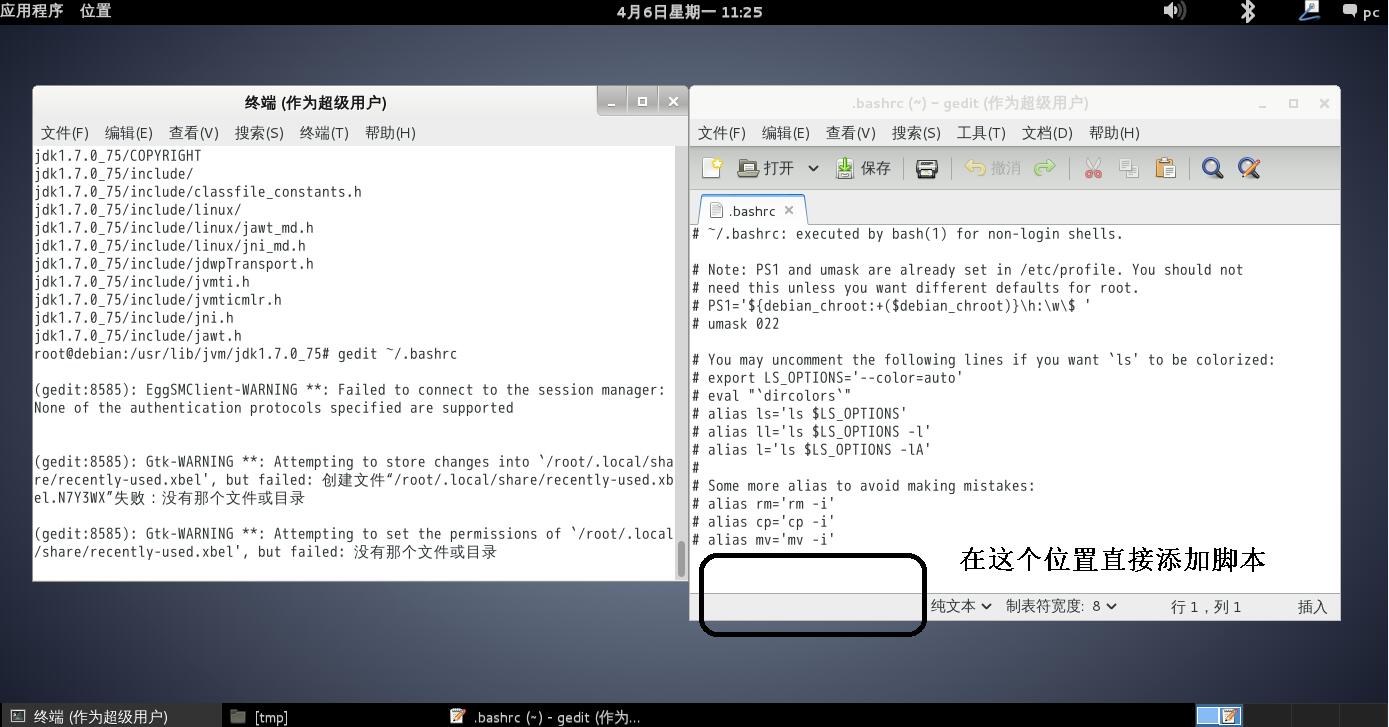
Task: Open terminal 终端(T) menu
Action: pos(324,133)
